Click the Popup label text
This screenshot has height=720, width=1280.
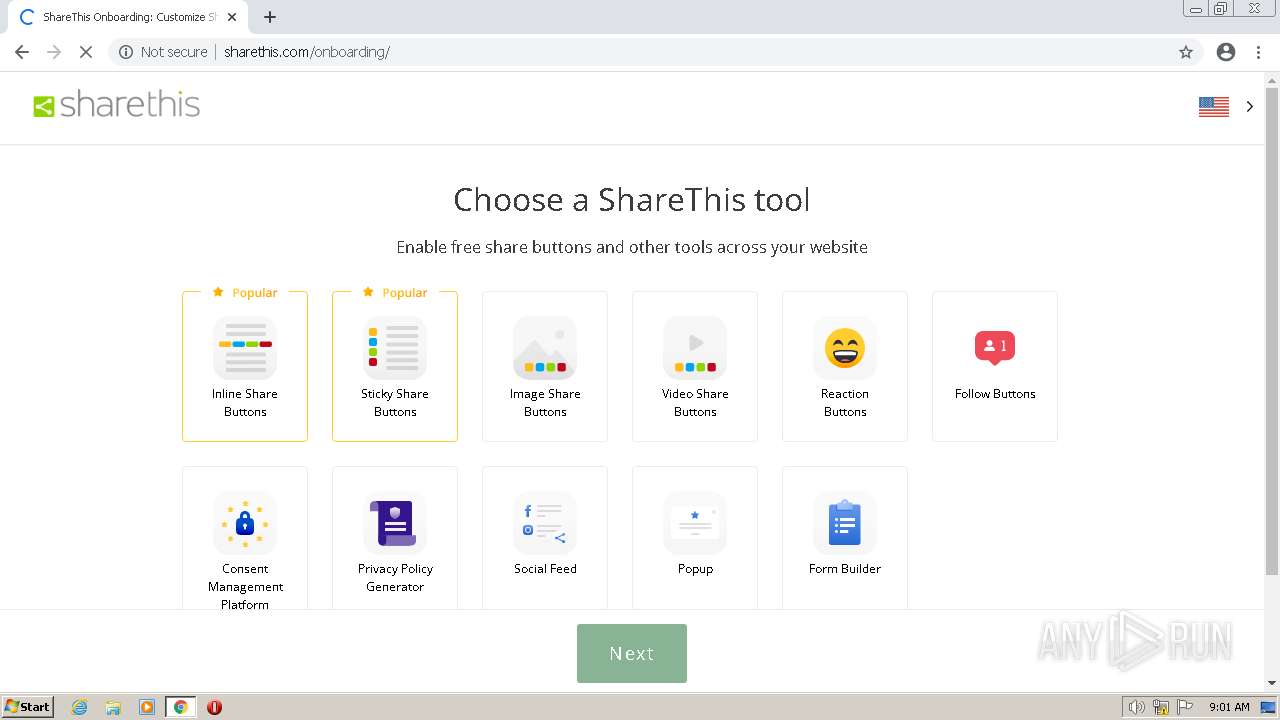695,569
